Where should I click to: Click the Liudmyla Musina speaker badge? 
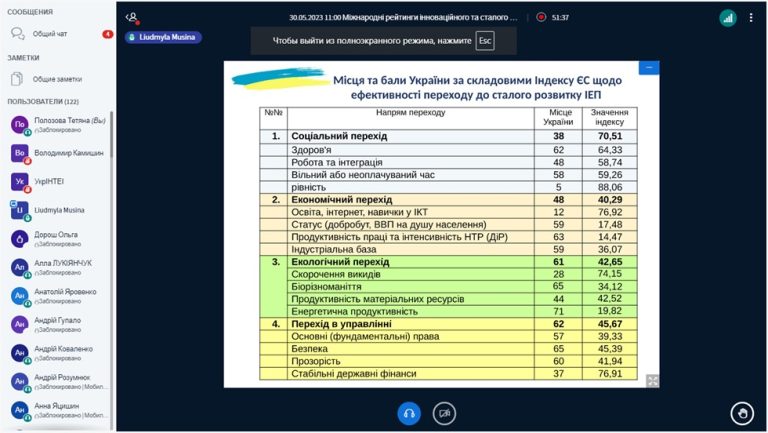(x=163, y=37)
